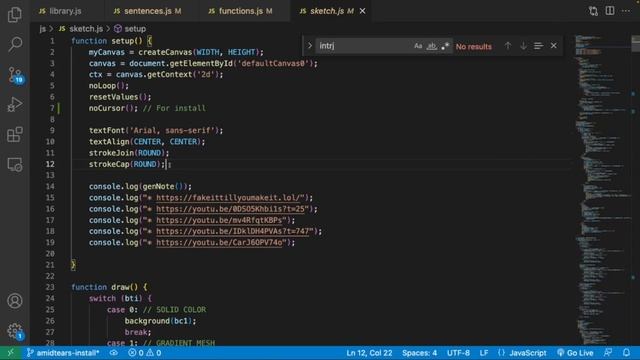Click the sync changes cloud icon
This screenshot has width=640, height=360.
(114, 353)
